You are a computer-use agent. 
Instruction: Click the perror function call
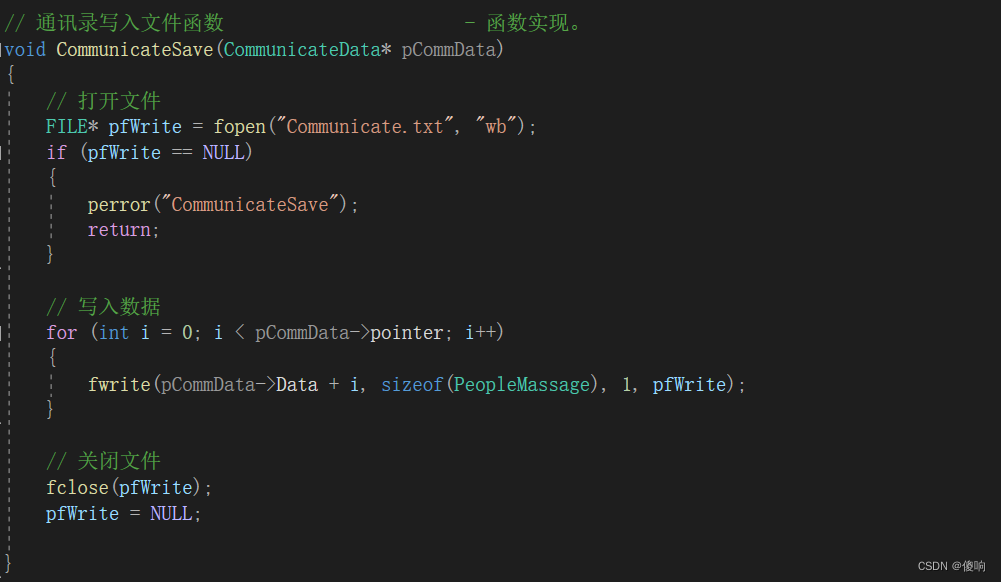pos(118,204)
